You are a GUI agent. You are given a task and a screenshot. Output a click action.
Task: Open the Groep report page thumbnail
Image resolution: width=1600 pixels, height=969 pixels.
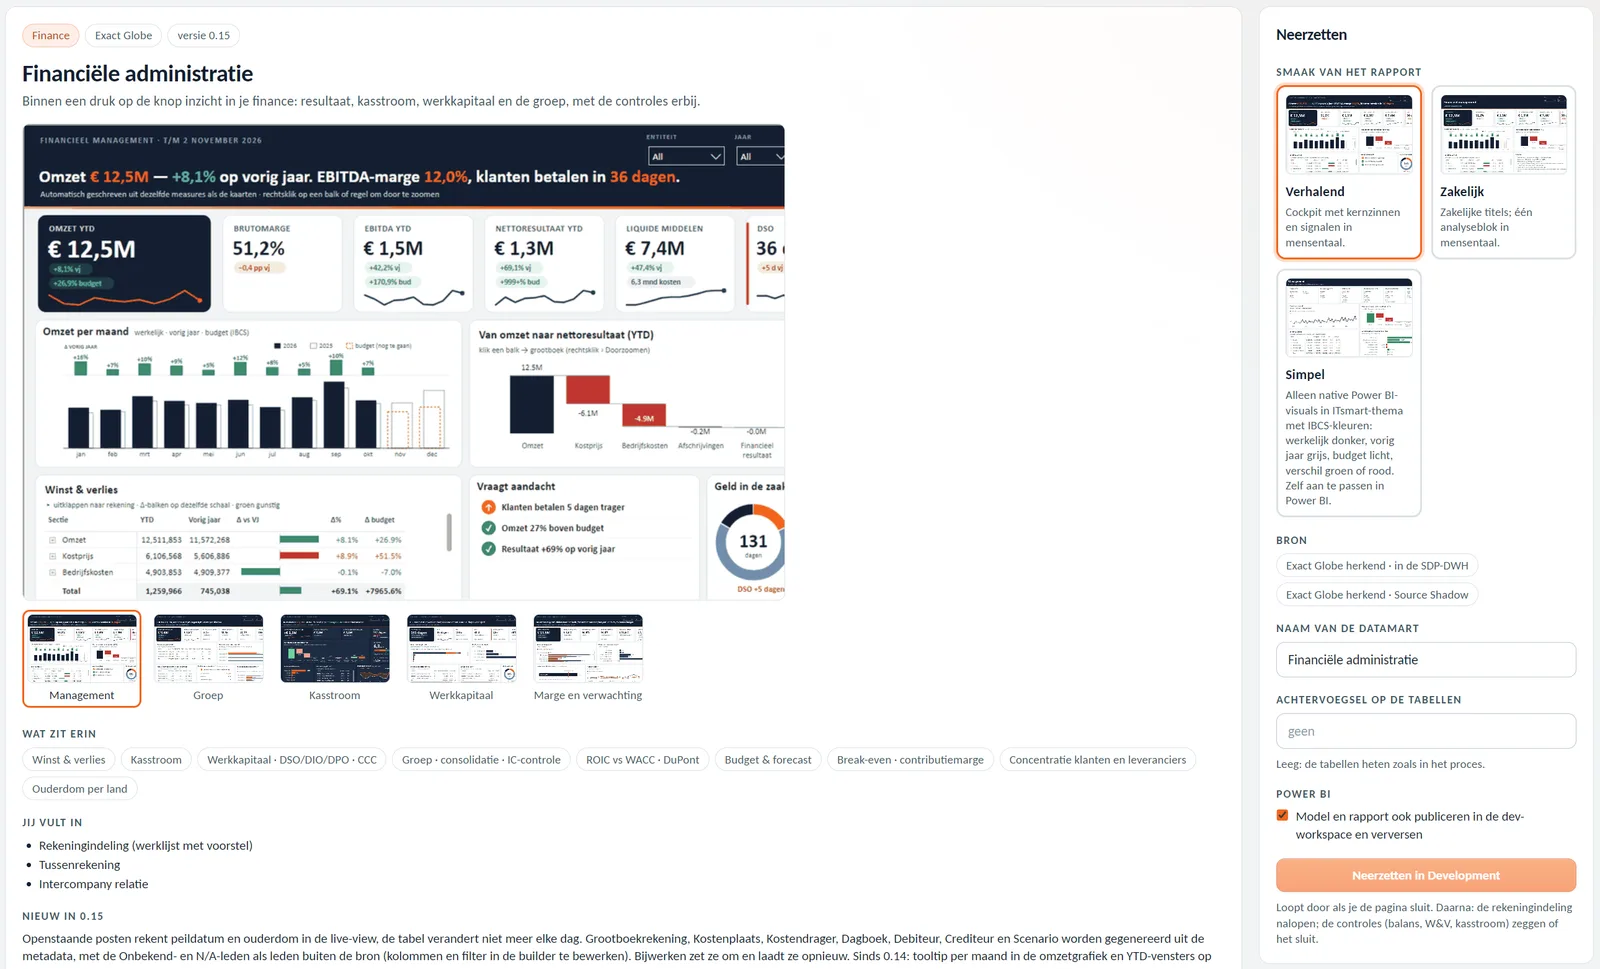click(x=208, y=659)
